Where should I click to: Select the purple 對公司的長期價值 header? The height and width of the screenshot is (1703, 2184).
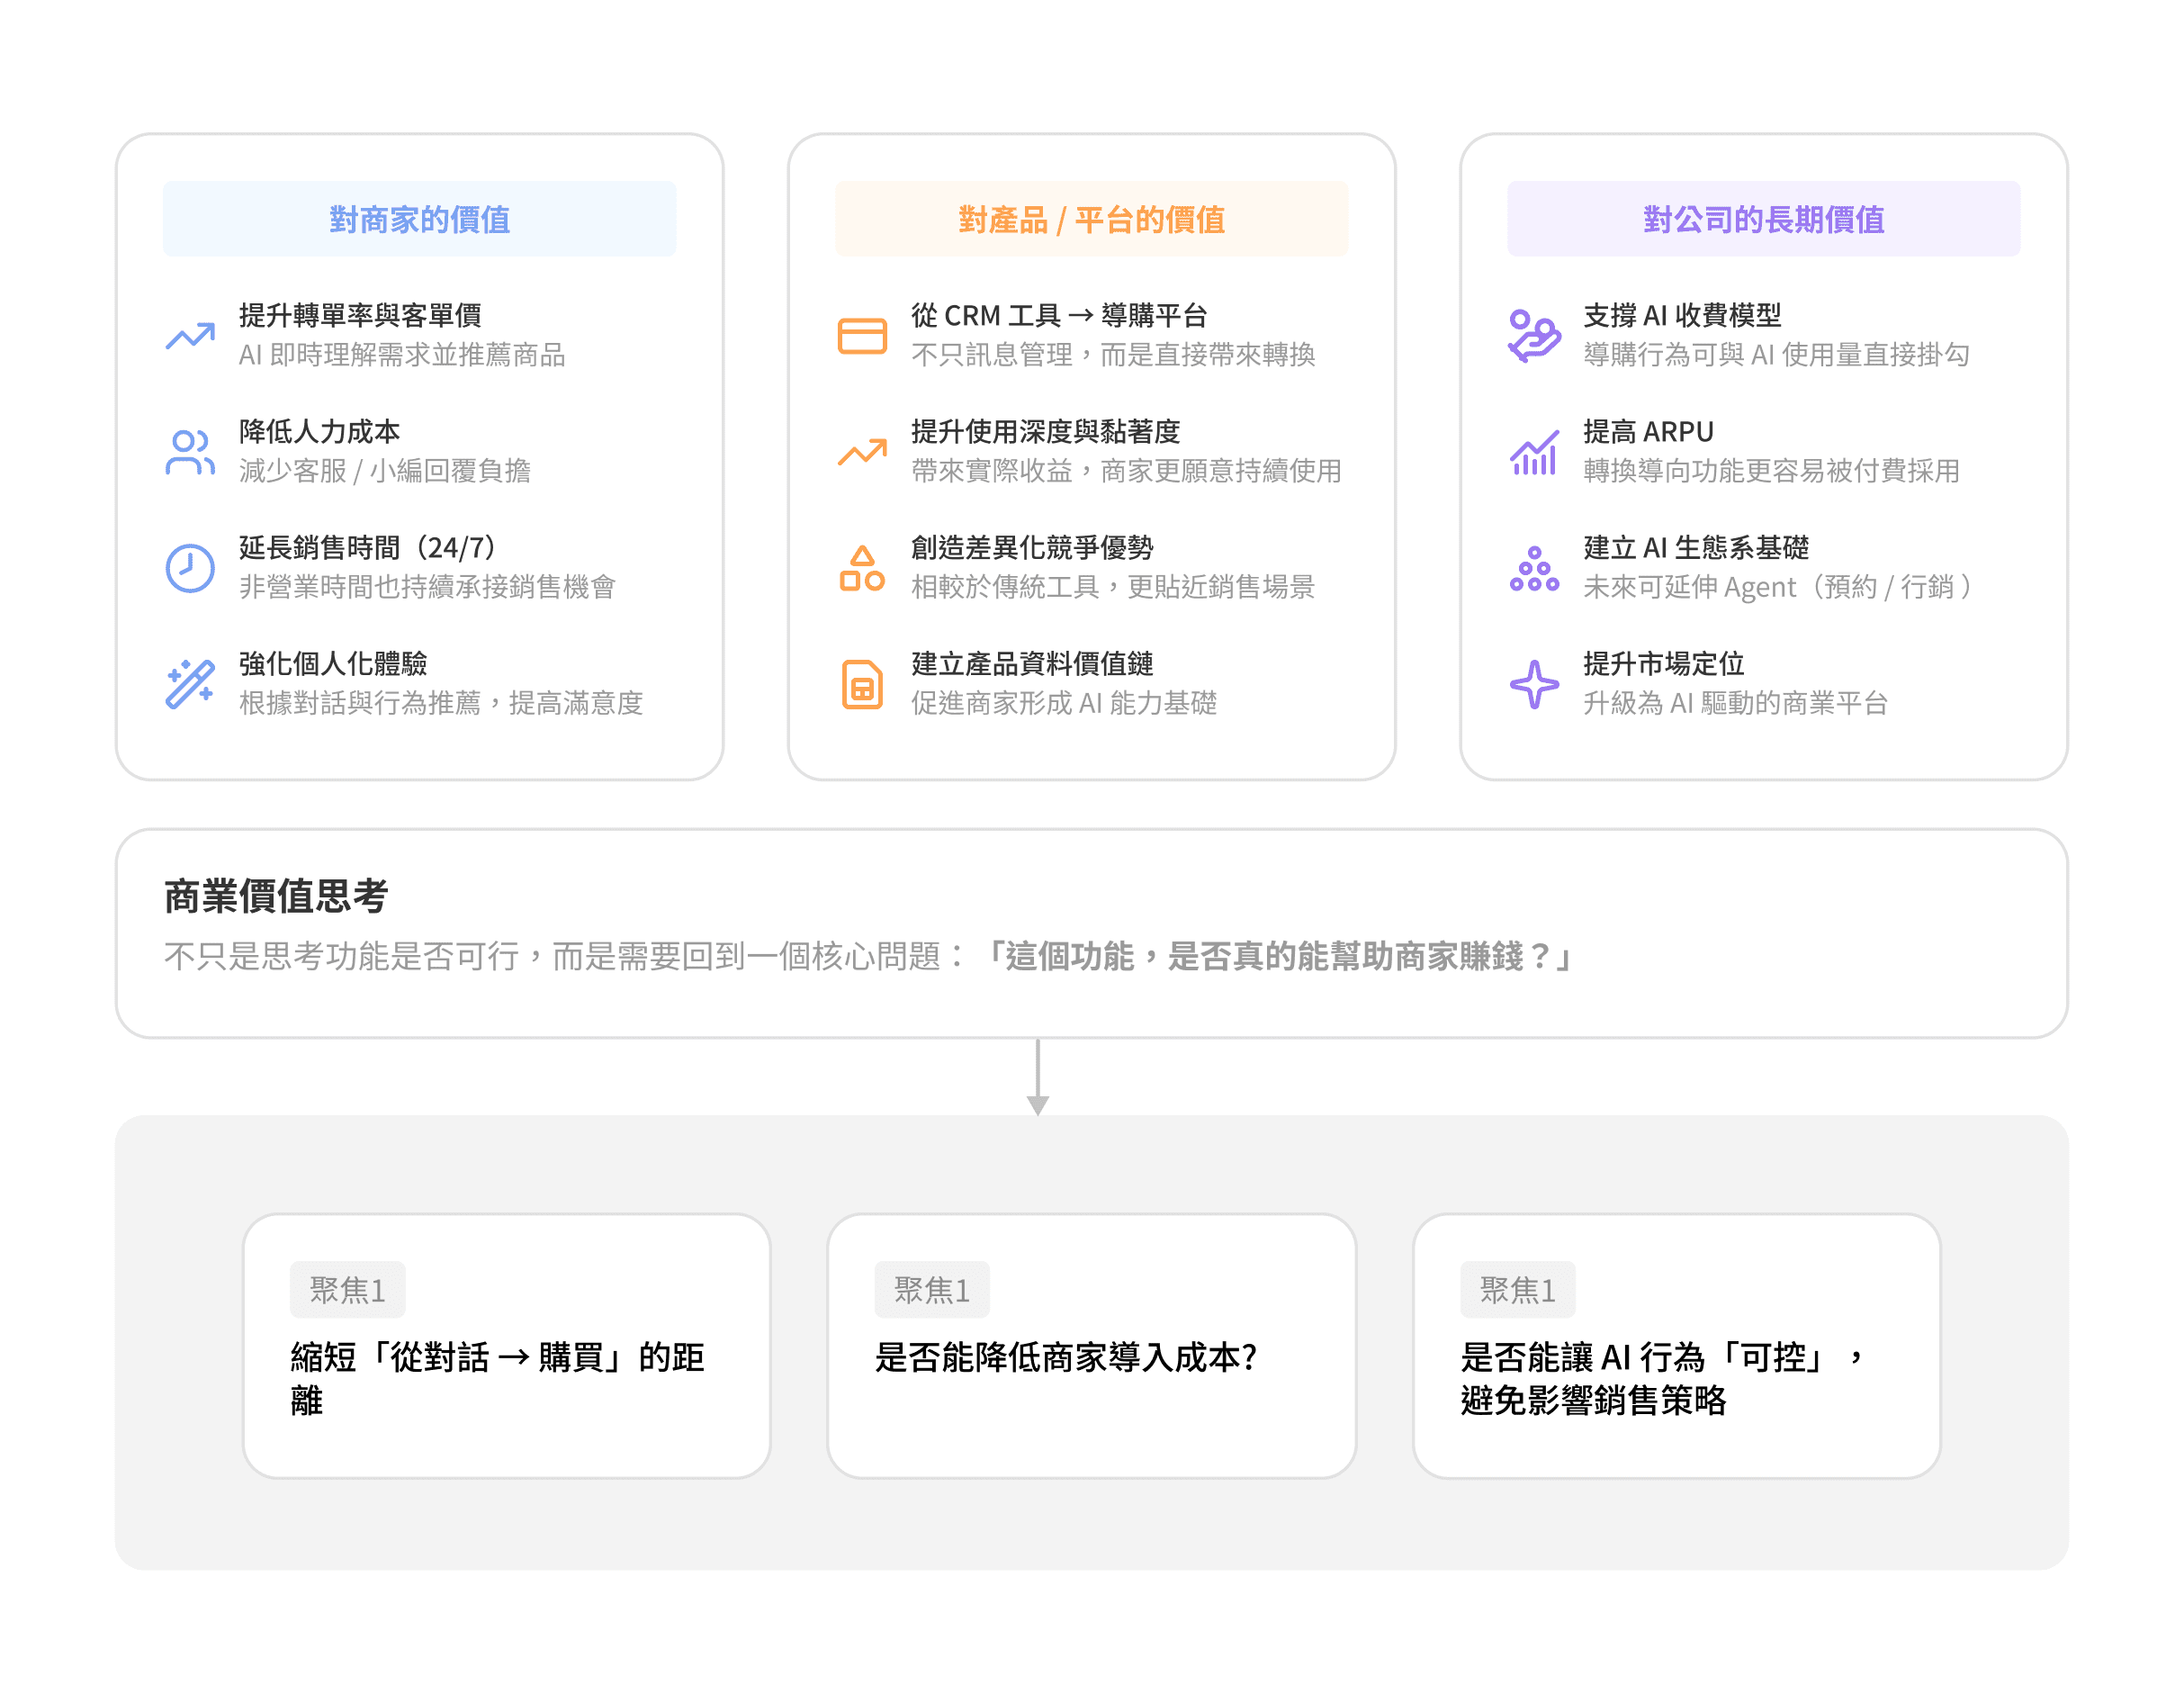tap(1763, 219)
